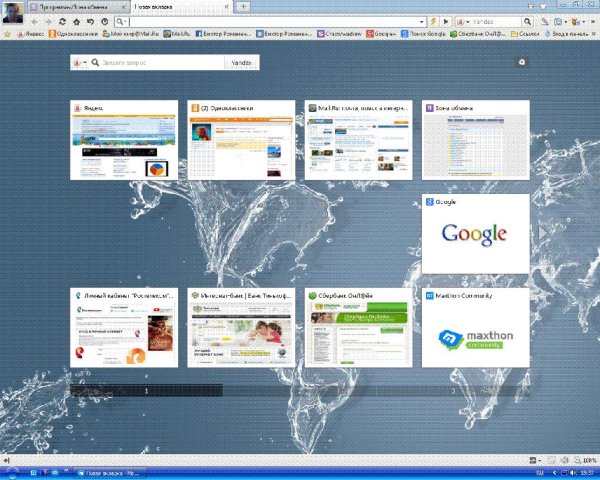The height and width of the screenshot is (480, 600).
Task: Close the first Зона обмена tab
Action: (123, 7)
